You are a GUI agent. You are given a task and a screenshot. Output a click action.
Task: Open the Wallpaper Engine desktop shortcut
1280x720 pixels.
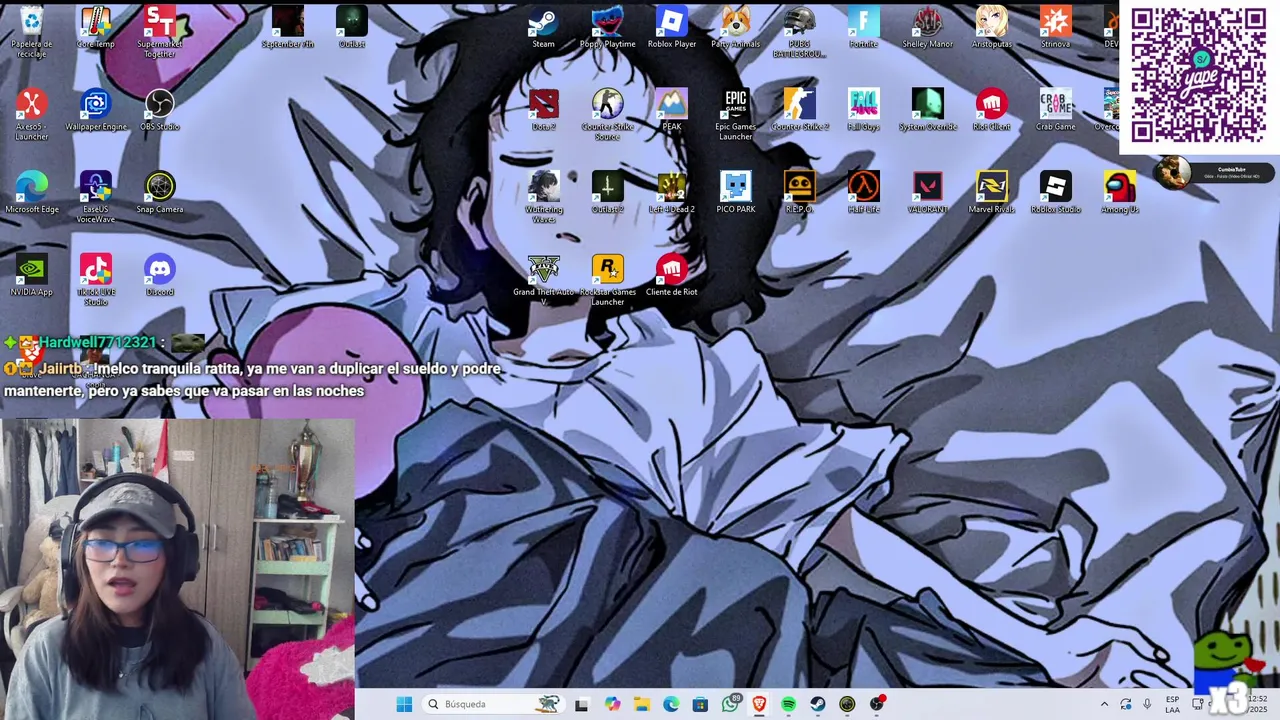pos(95,110)
